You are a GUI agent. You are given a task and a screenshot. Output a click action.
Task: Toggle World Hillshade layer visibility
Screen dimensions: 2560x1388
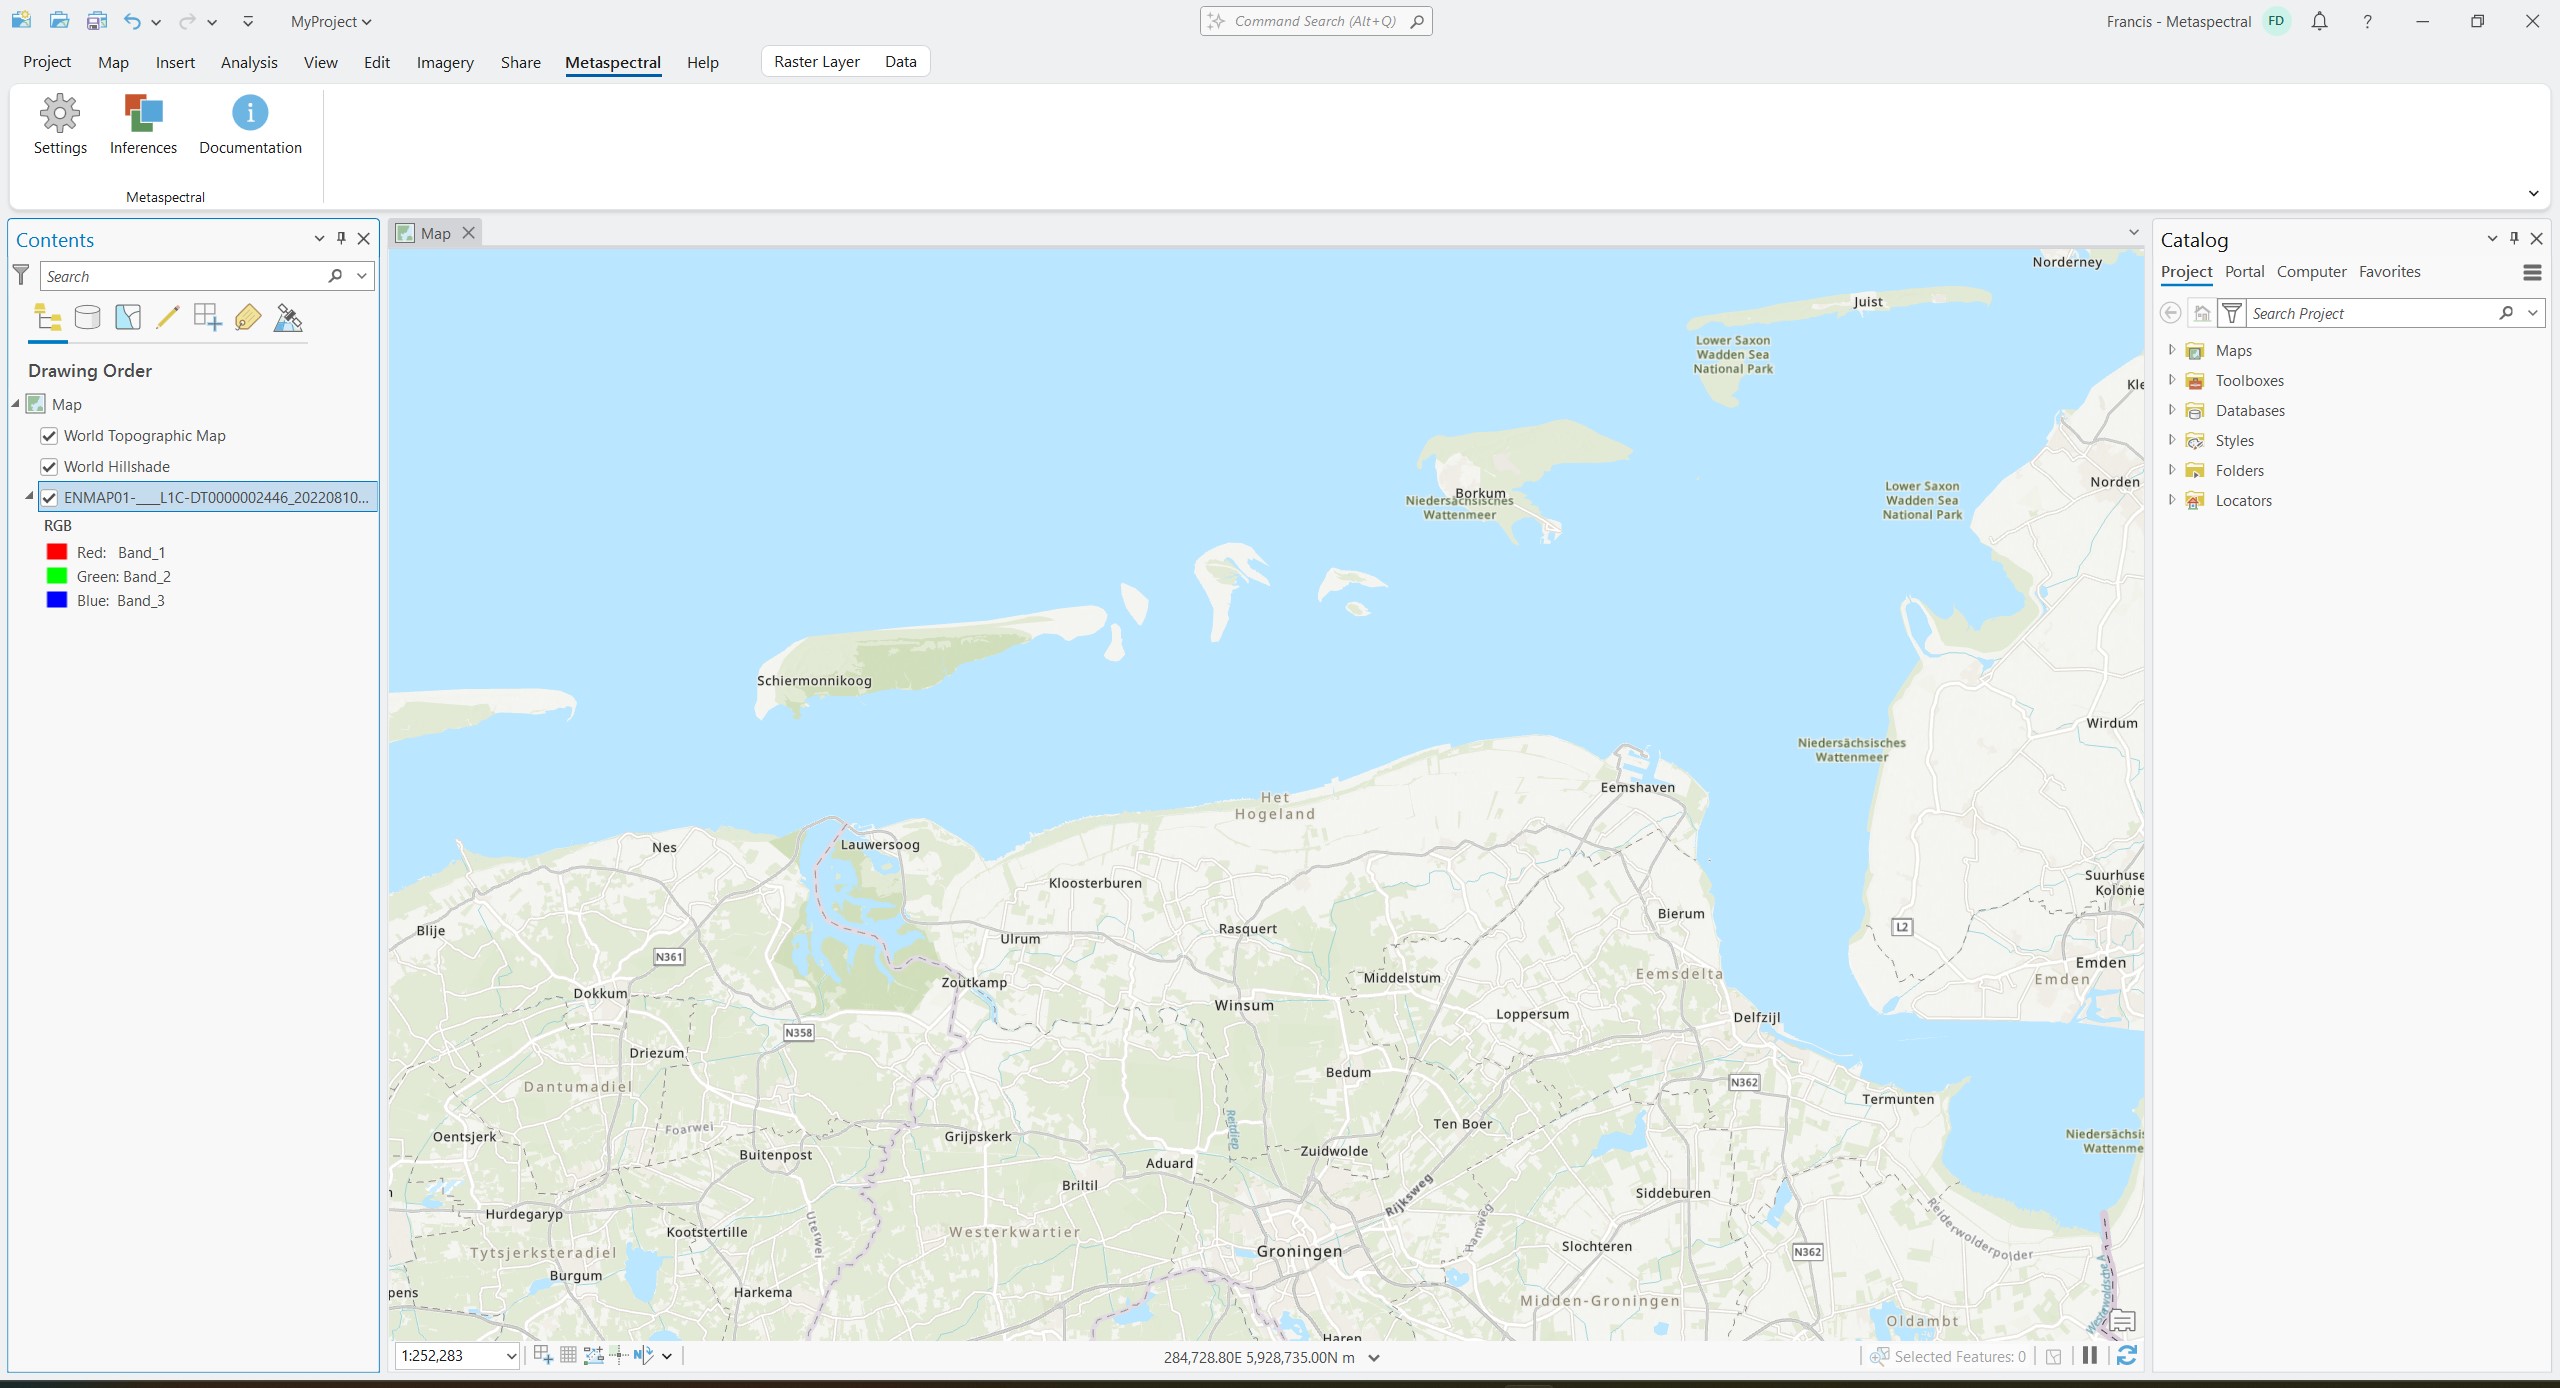click(49, 467)
